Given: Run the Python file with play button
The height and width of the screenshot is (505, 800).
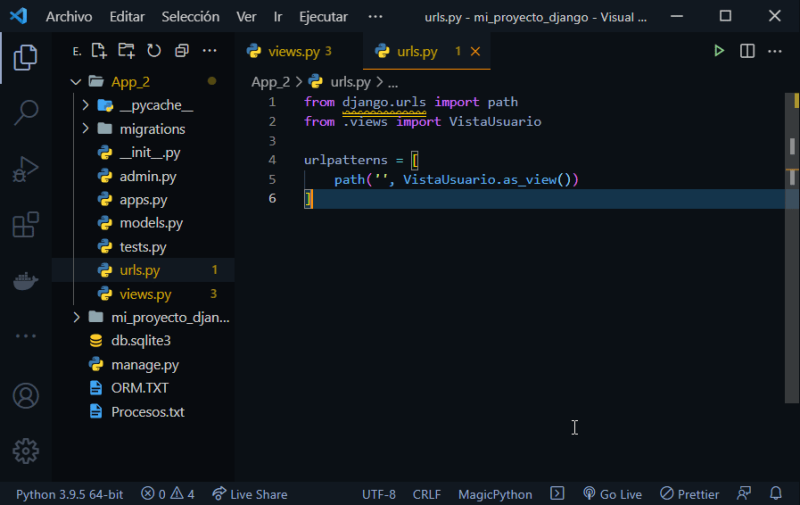Looking at the screenshot, I should pos(718,51).
